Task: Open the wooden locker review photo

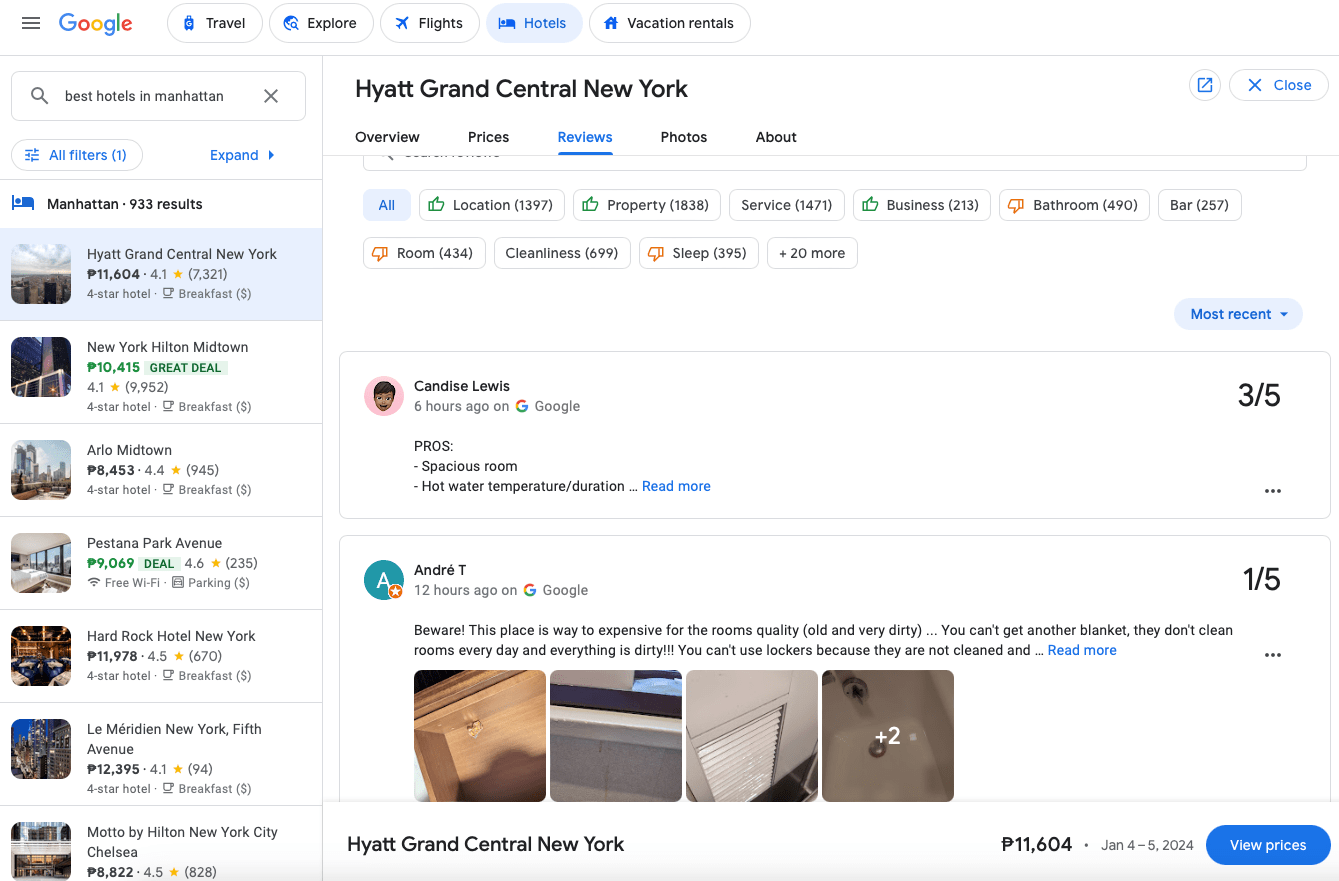Action: click(x=480, y=736)
